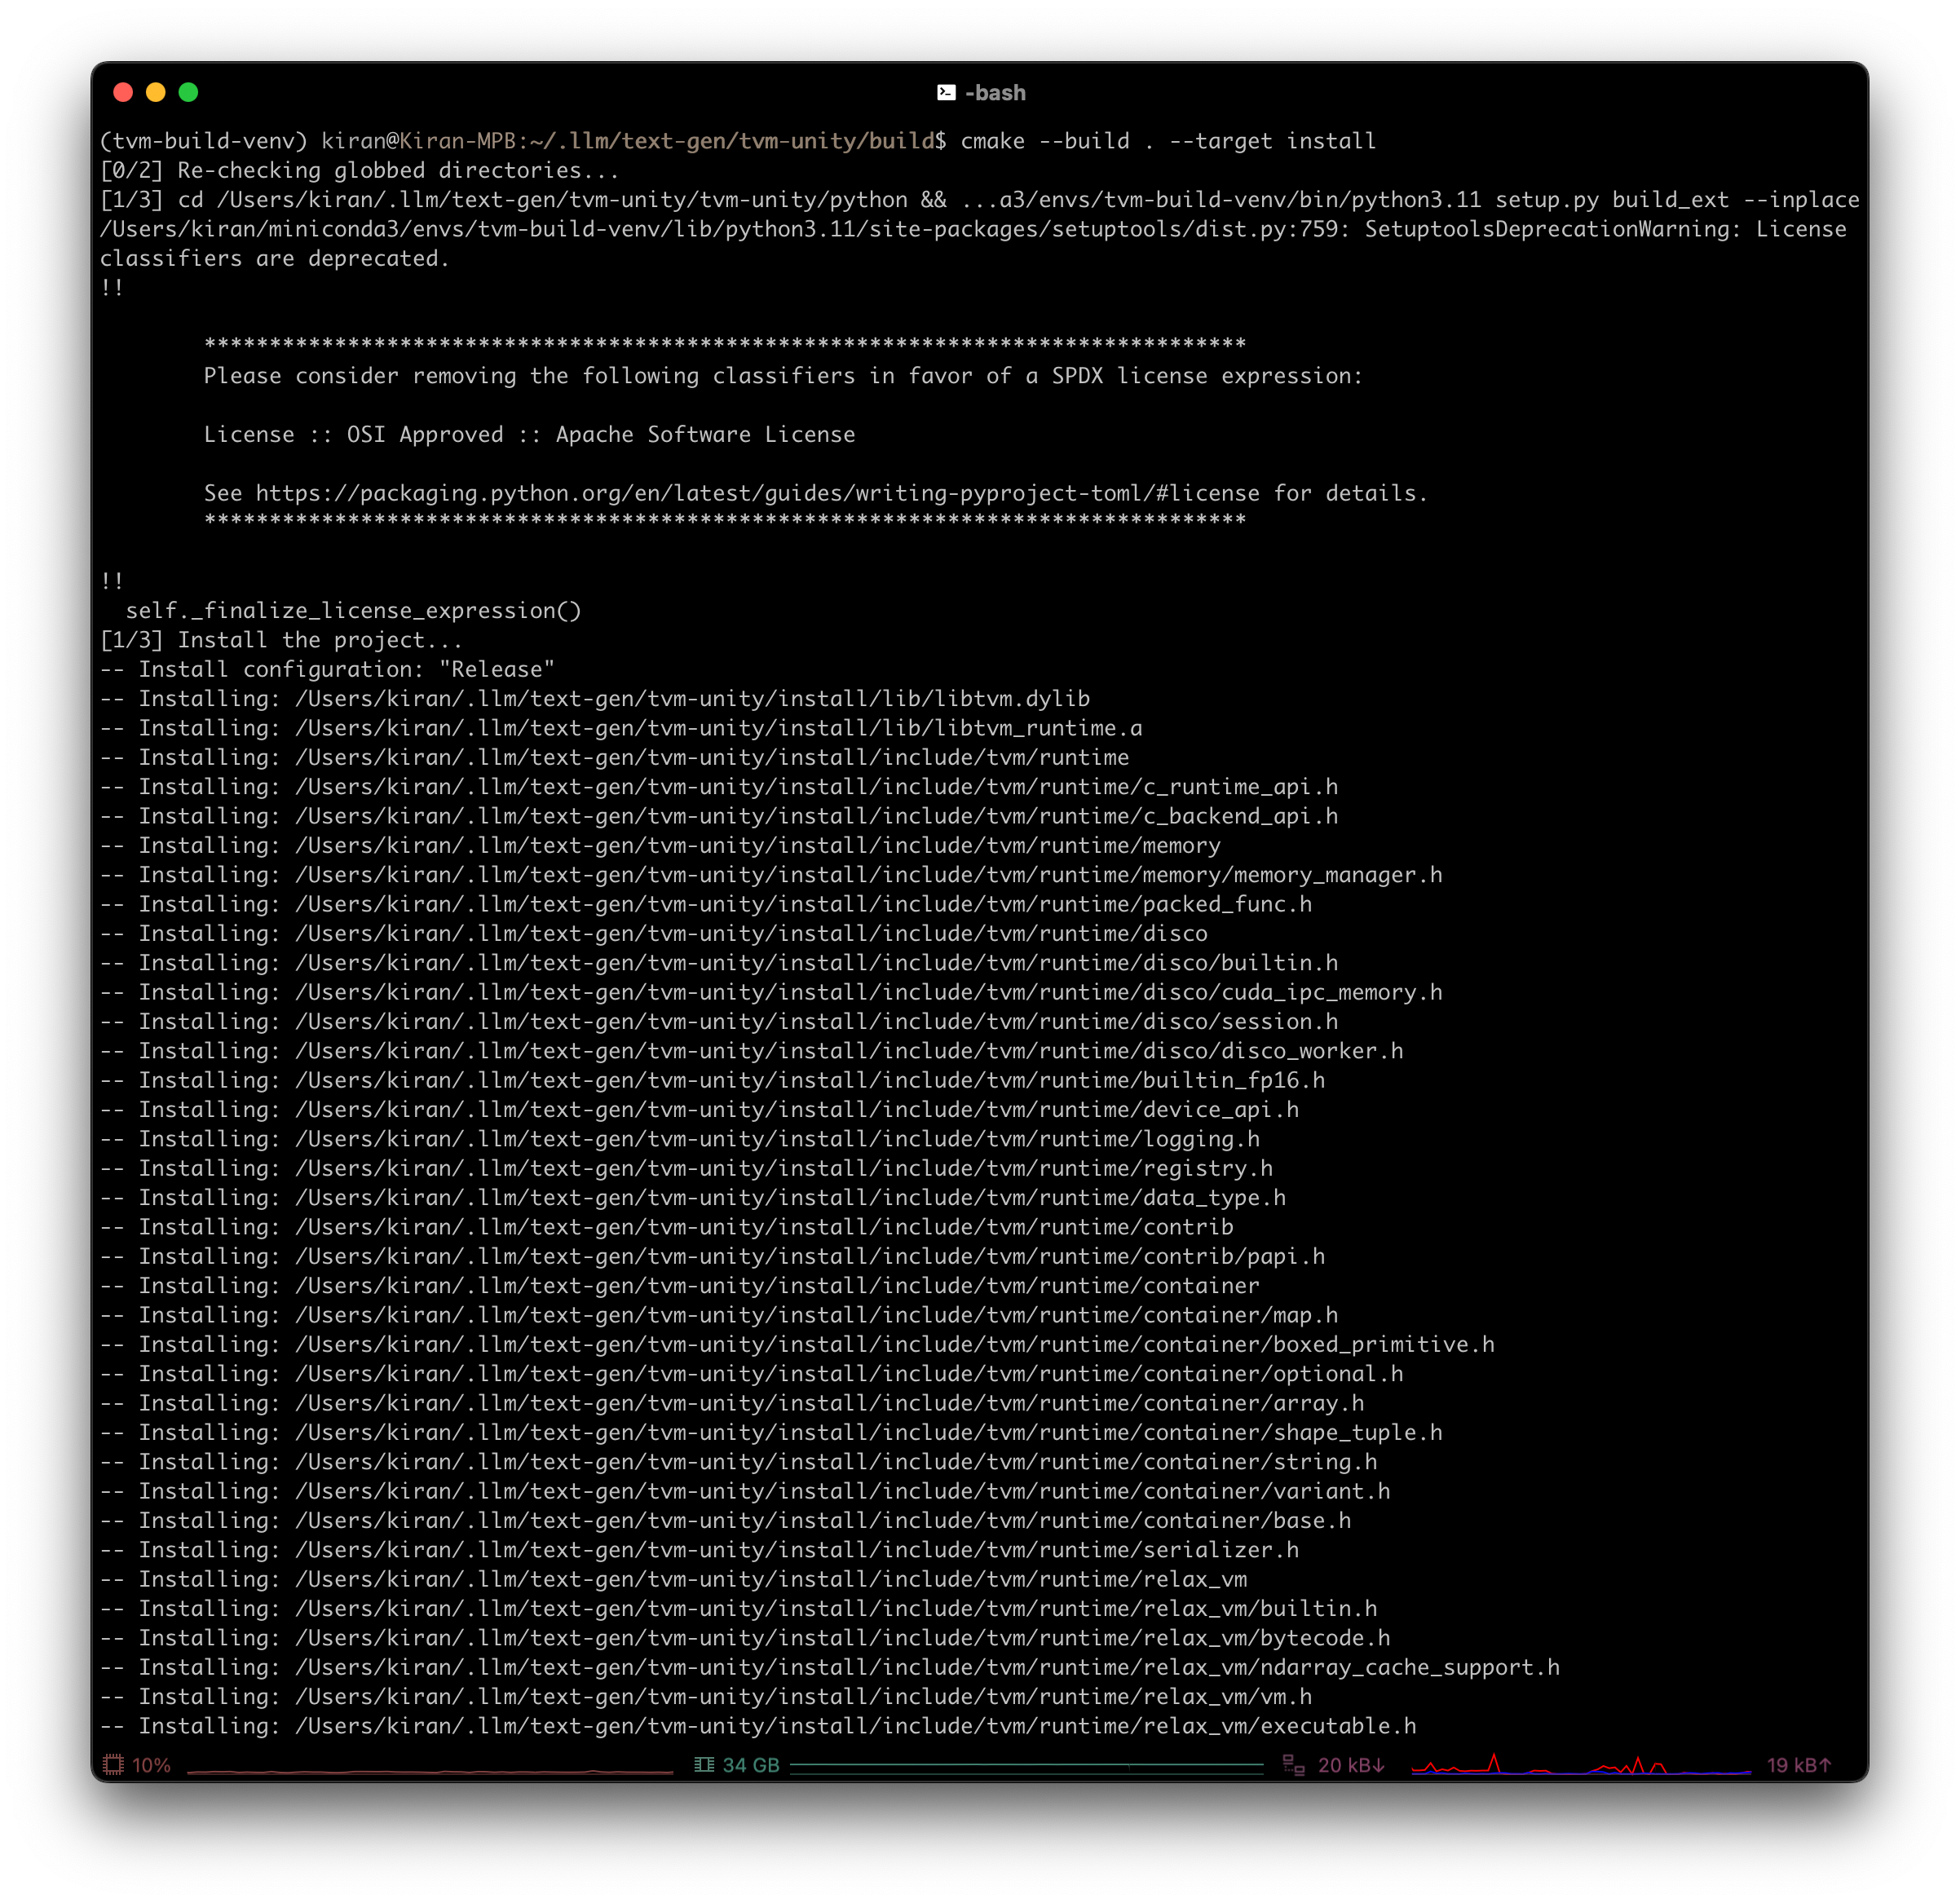Screen dimensions: 1960x1903
Task: Click the c_backend_api.h install line
Action: click(719, 816)
